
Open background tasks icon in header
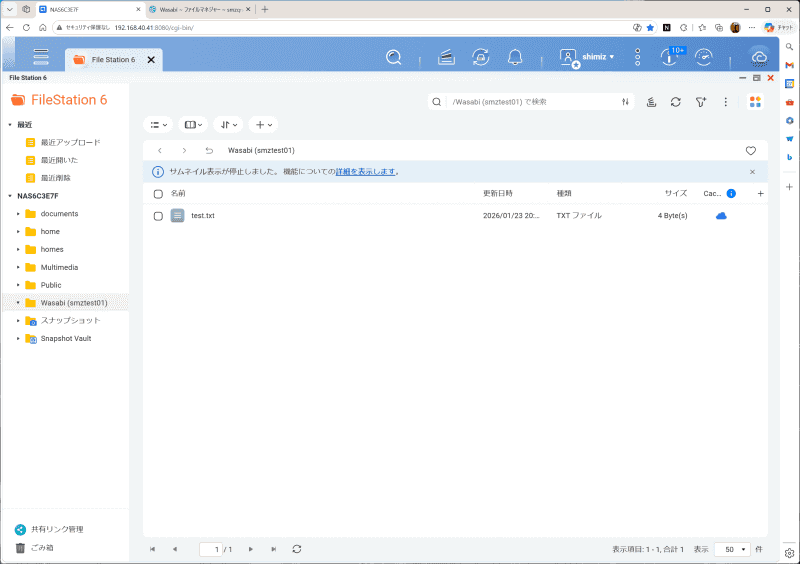point(446,57)
